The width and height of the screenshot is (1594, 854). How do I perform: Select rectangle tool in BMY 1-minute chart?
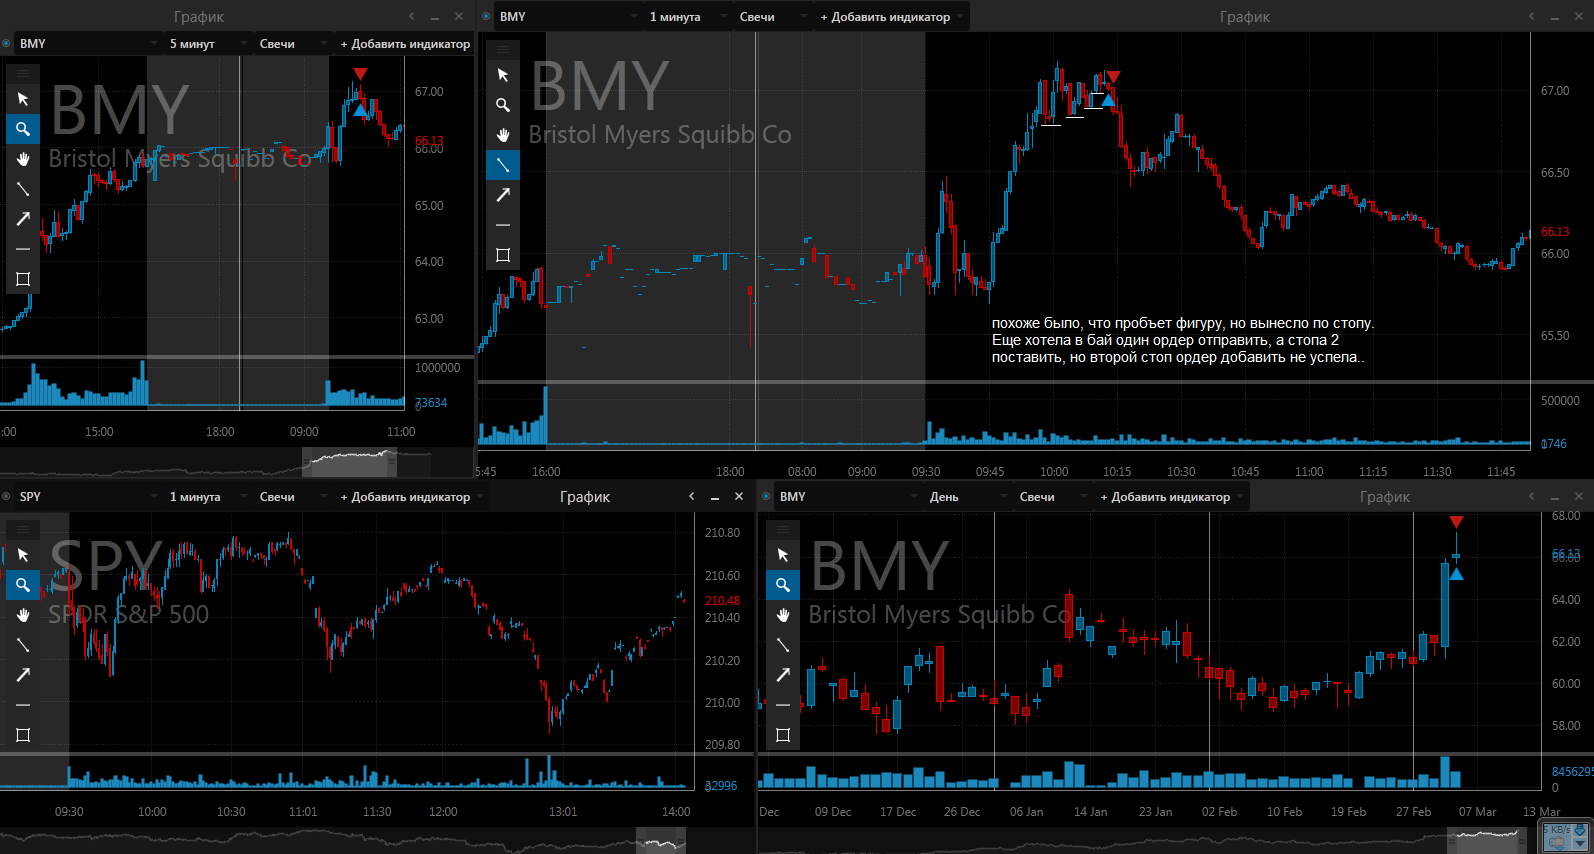click(503, 255)
